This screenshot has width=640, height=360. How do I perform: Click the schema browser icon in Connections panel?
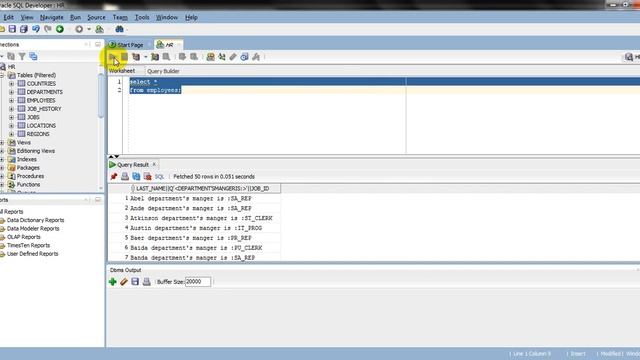pos(33,56)
